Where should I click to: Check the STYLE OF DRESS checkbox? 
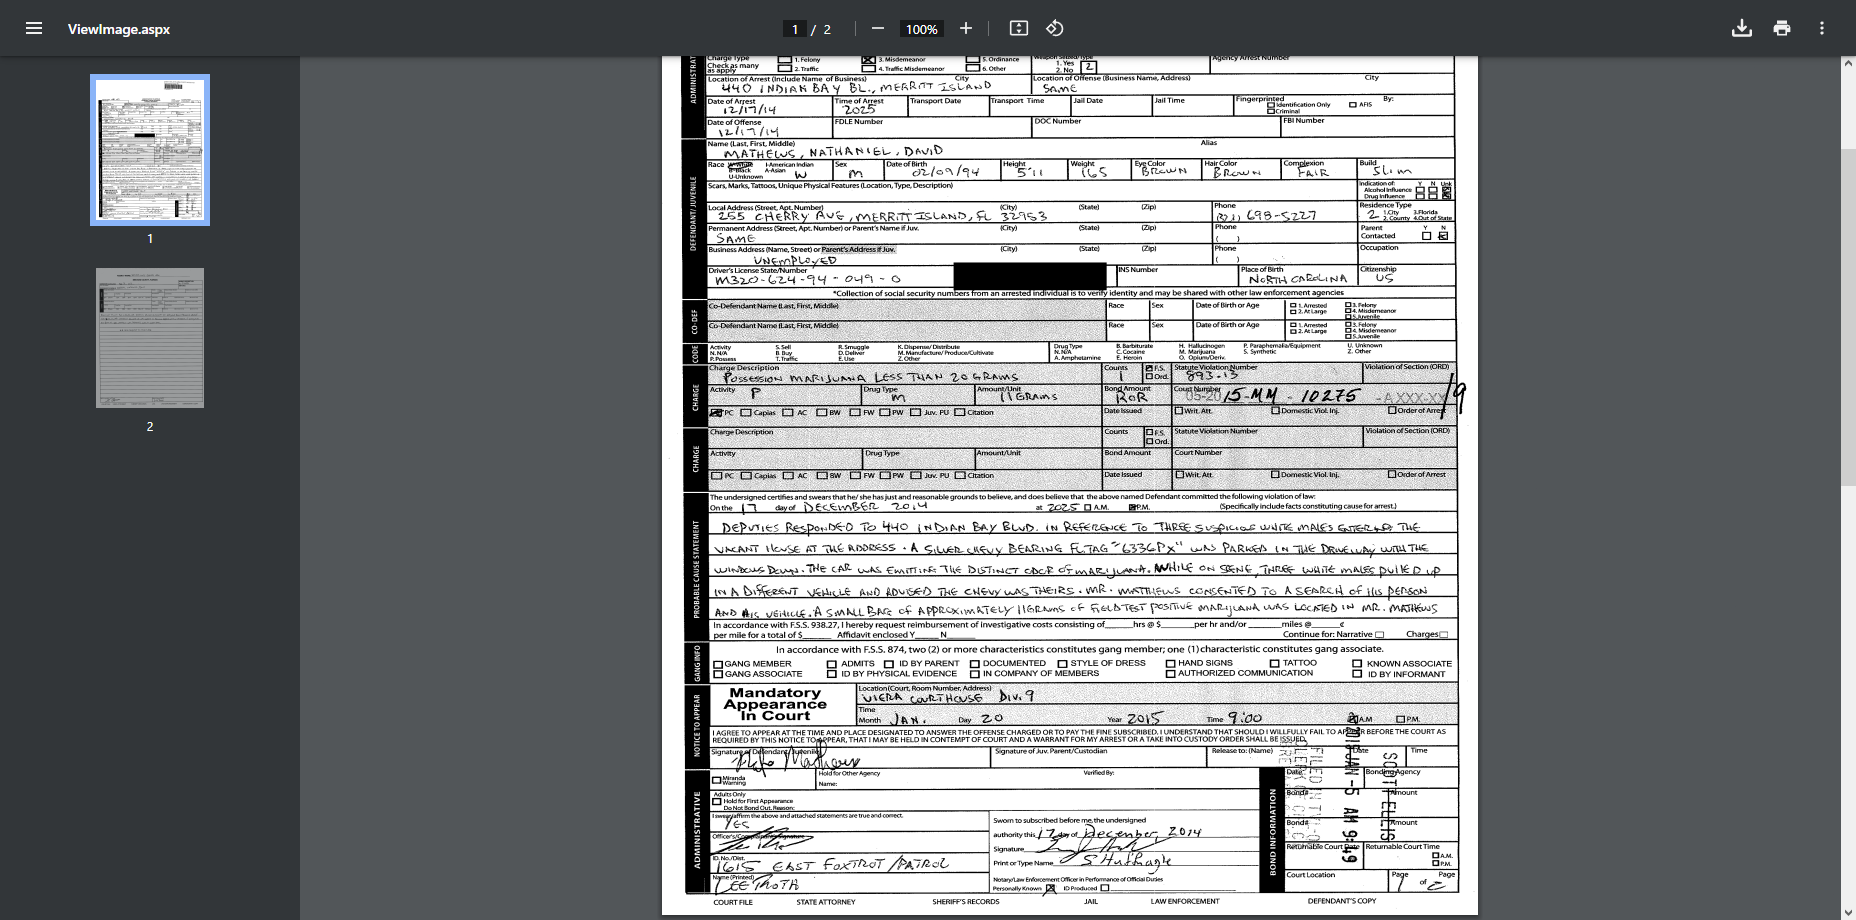click(1062, 663)
